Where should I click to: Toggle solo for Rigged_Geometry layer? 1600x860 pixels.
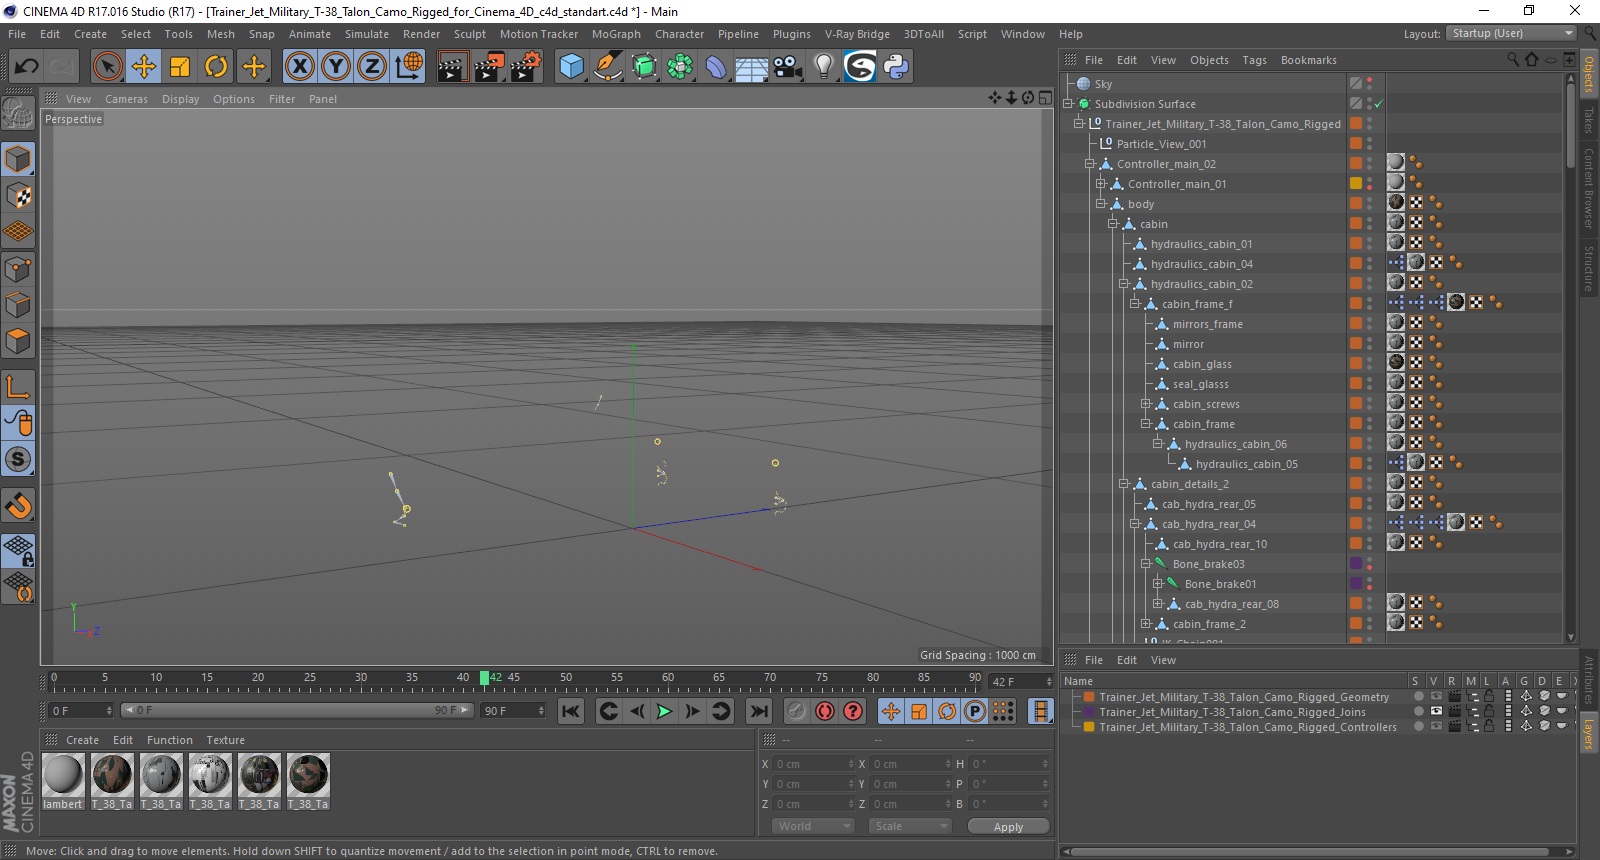point(1418,697)
